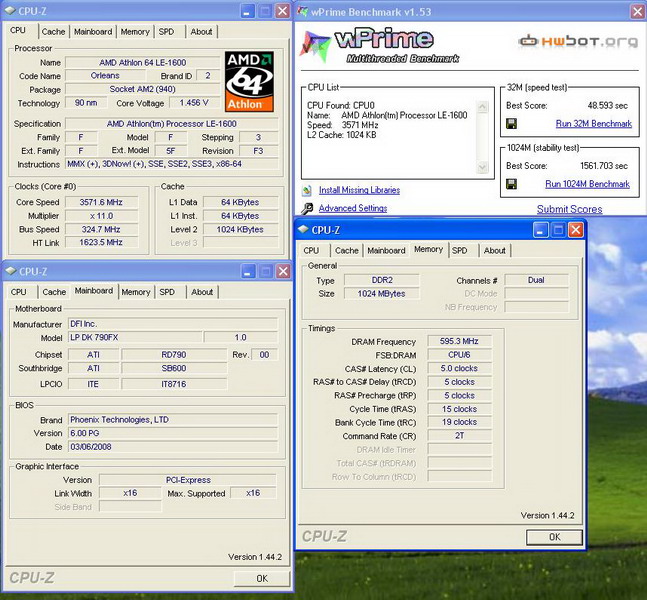Open Cache tab in top-left CPU-Z window

tap(53, 32)
